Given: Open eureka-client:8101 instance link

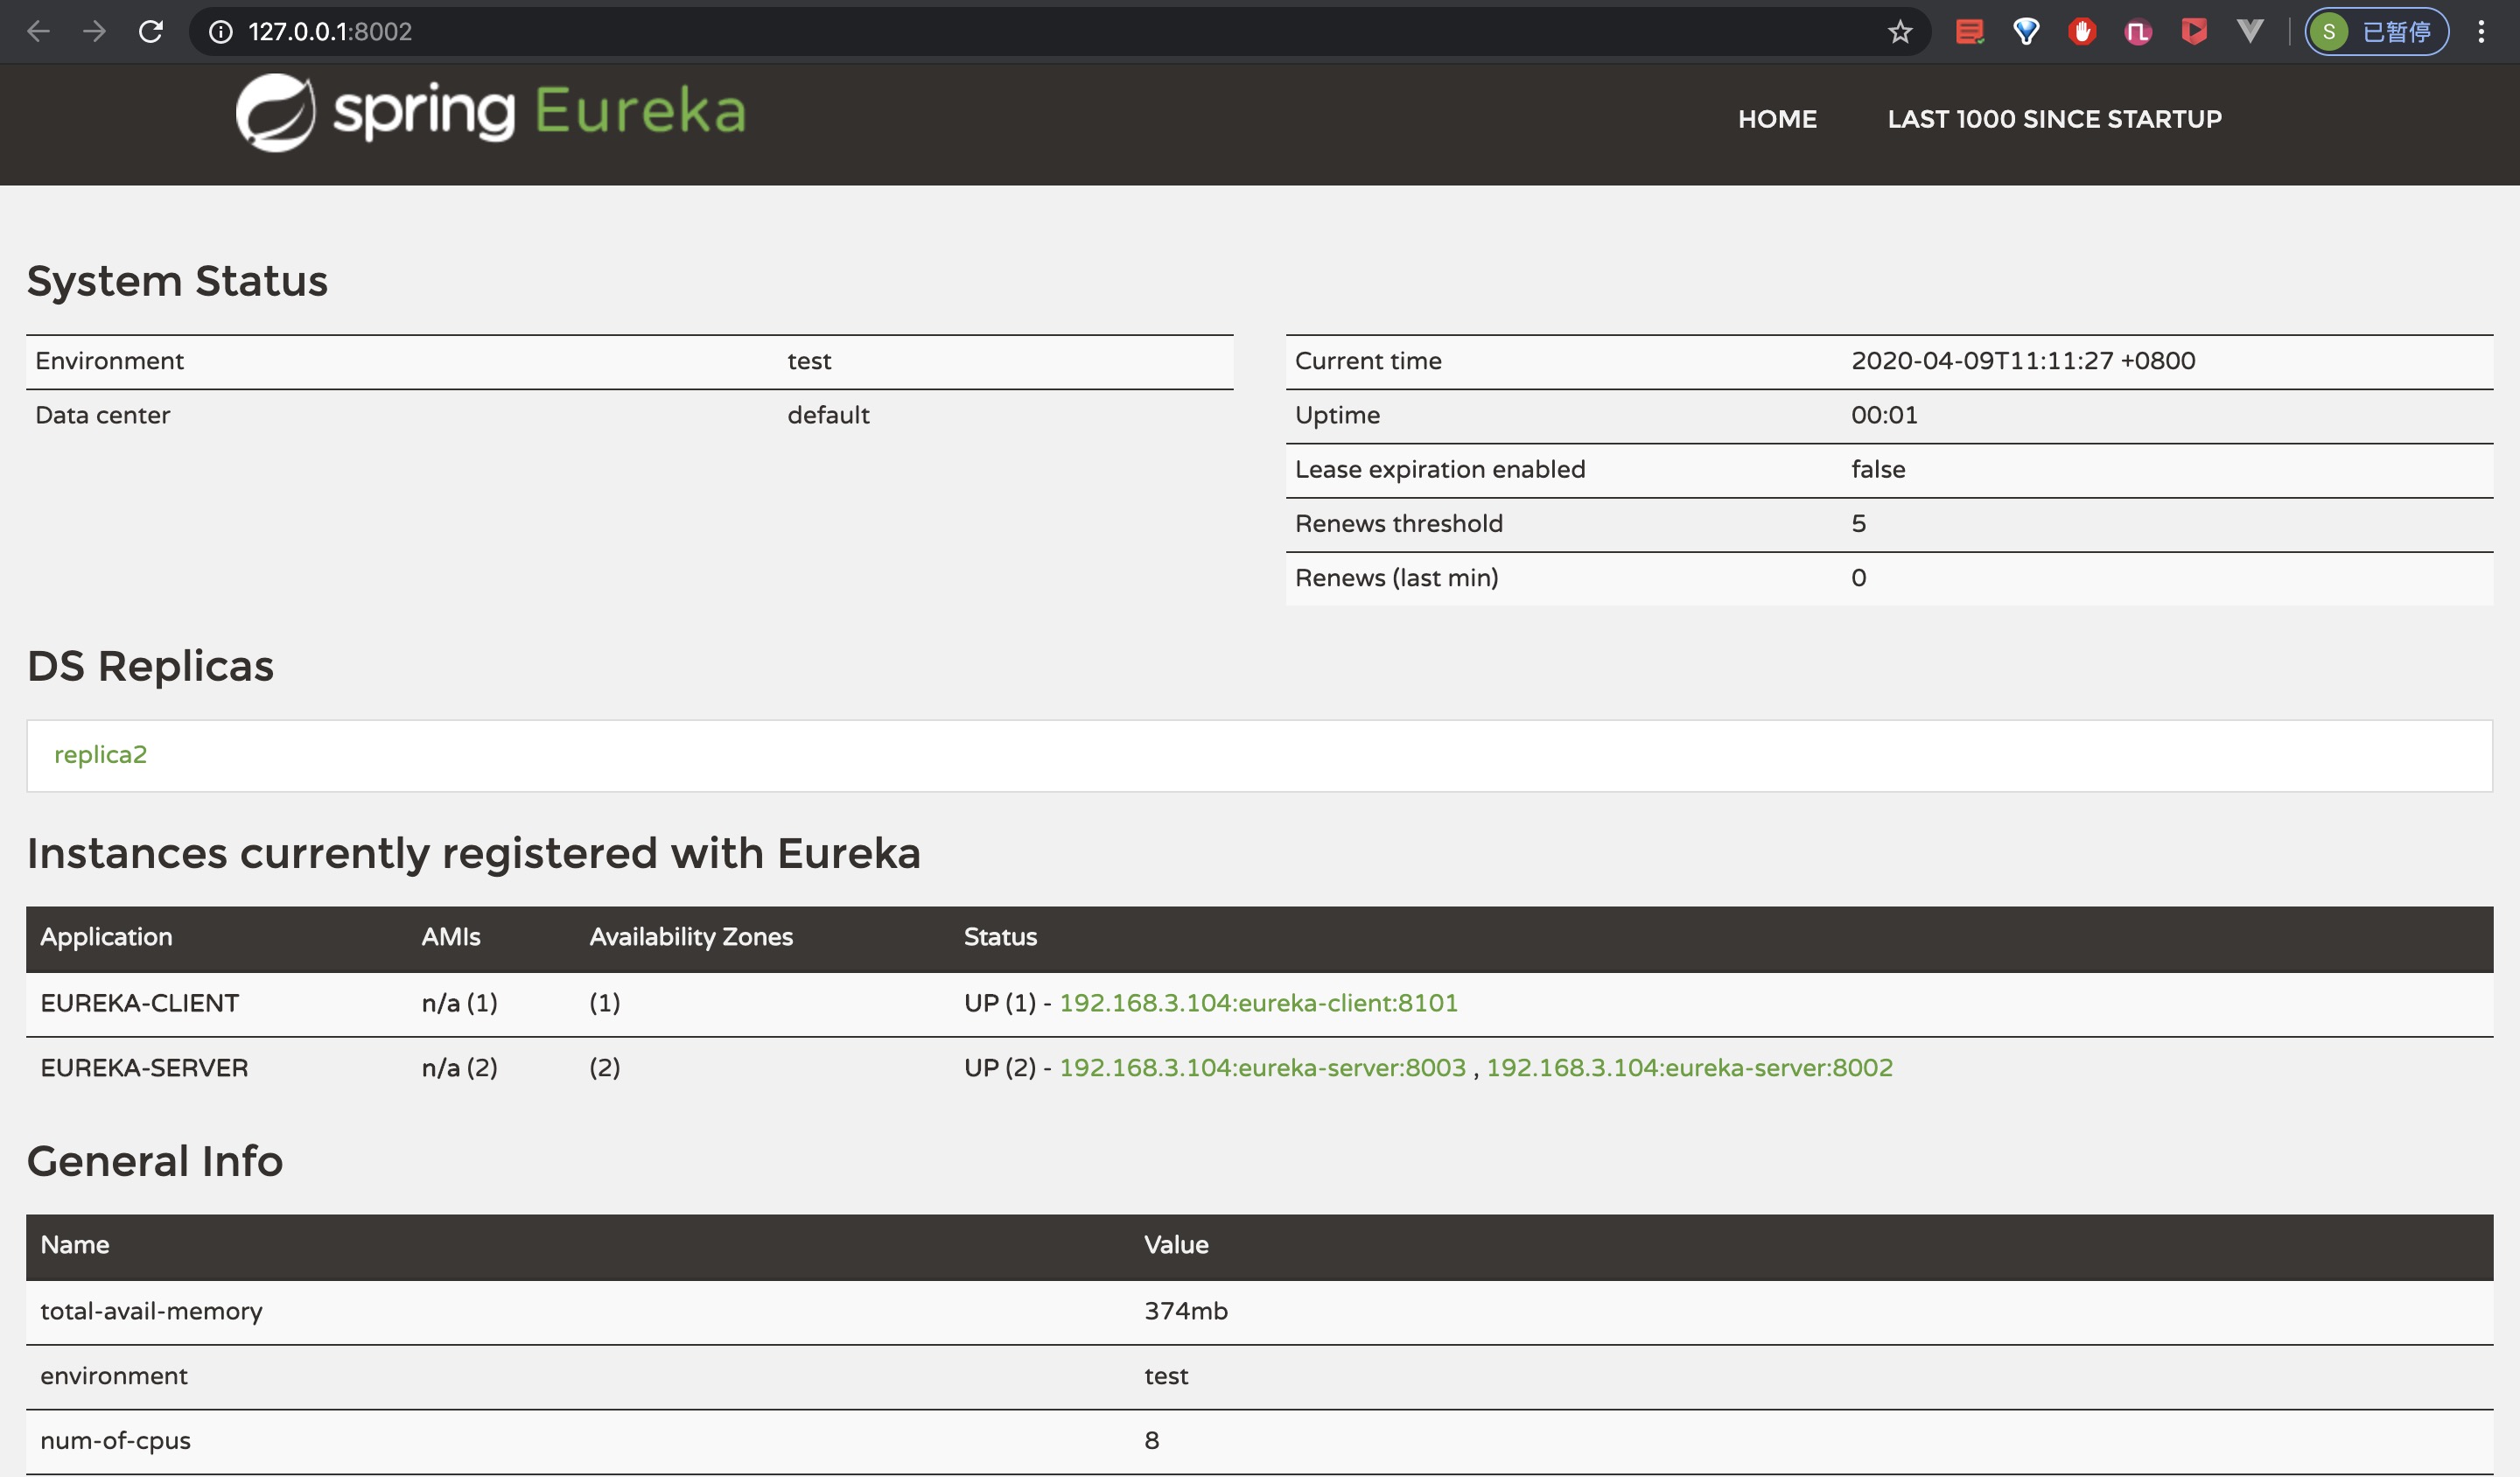Looking at the screenshot, I should point(1257,1003).
